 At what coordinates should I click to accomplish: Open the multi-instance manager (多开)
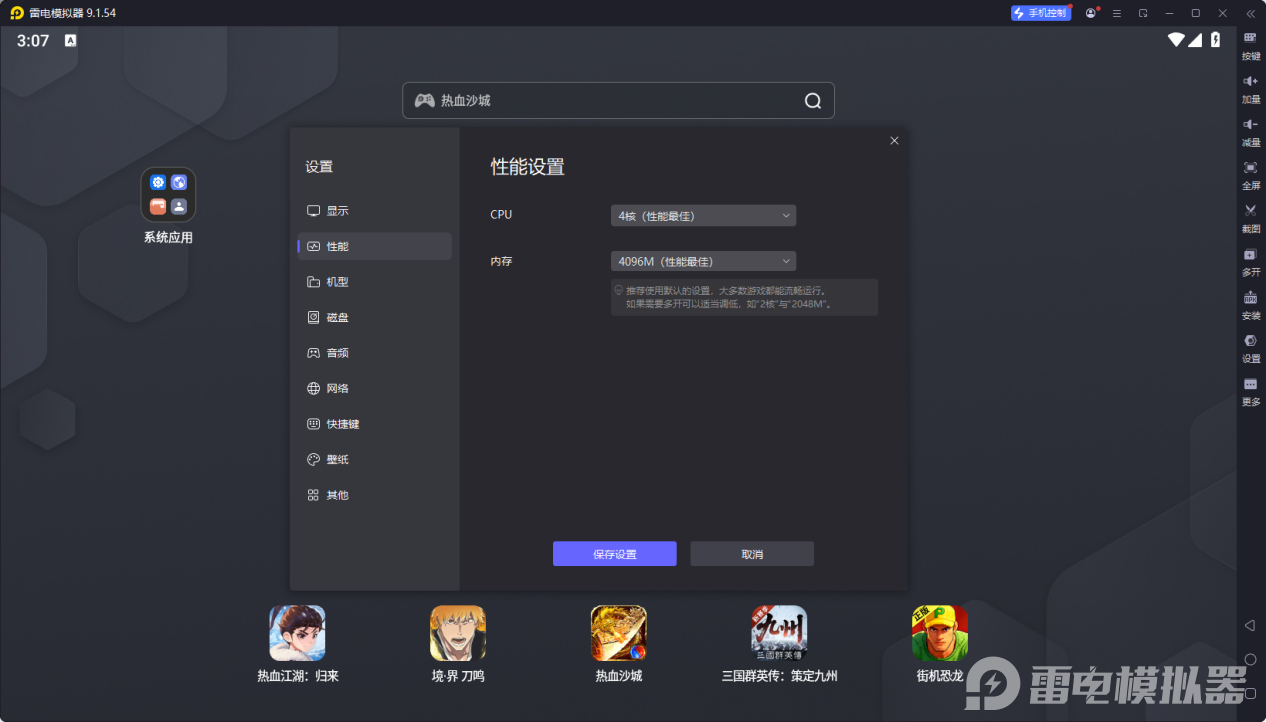(x=1249, y=261)
